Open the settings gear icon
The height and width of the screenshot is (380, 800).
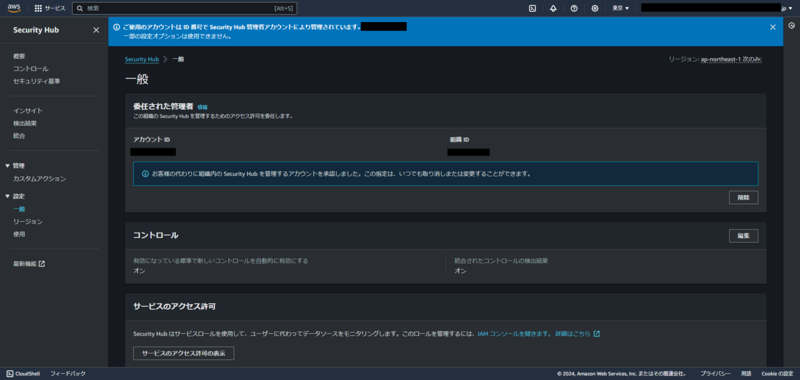click(595, 8)
